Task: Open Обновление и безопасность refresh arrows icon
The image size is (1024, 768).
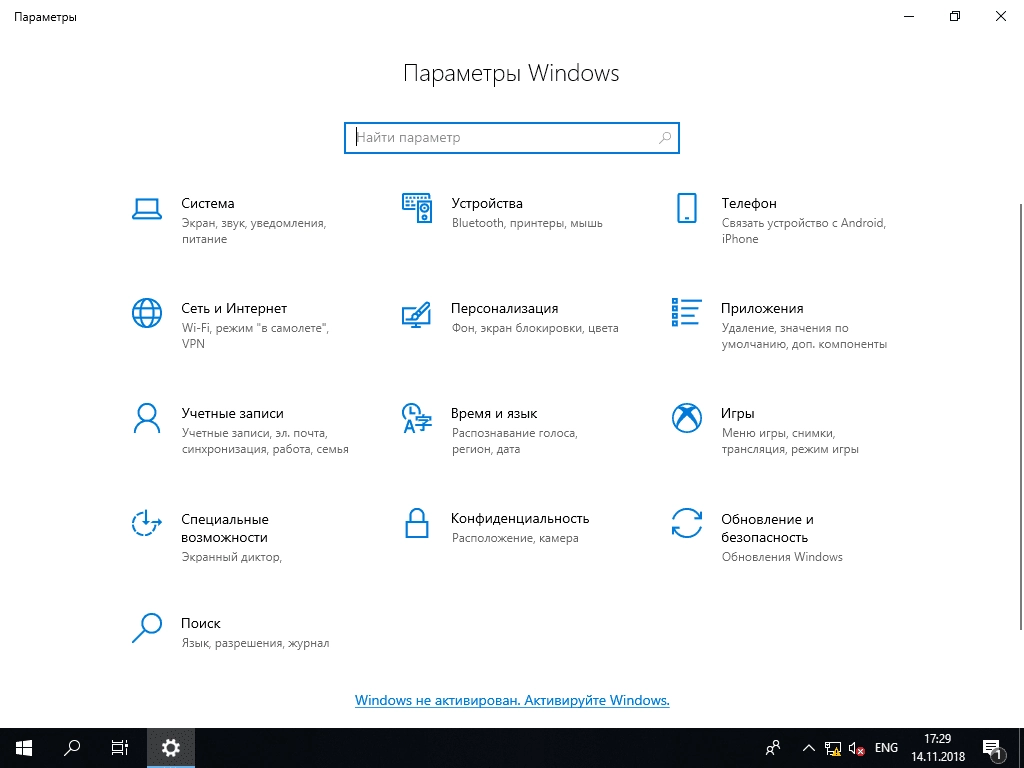Action: [686, 523]
